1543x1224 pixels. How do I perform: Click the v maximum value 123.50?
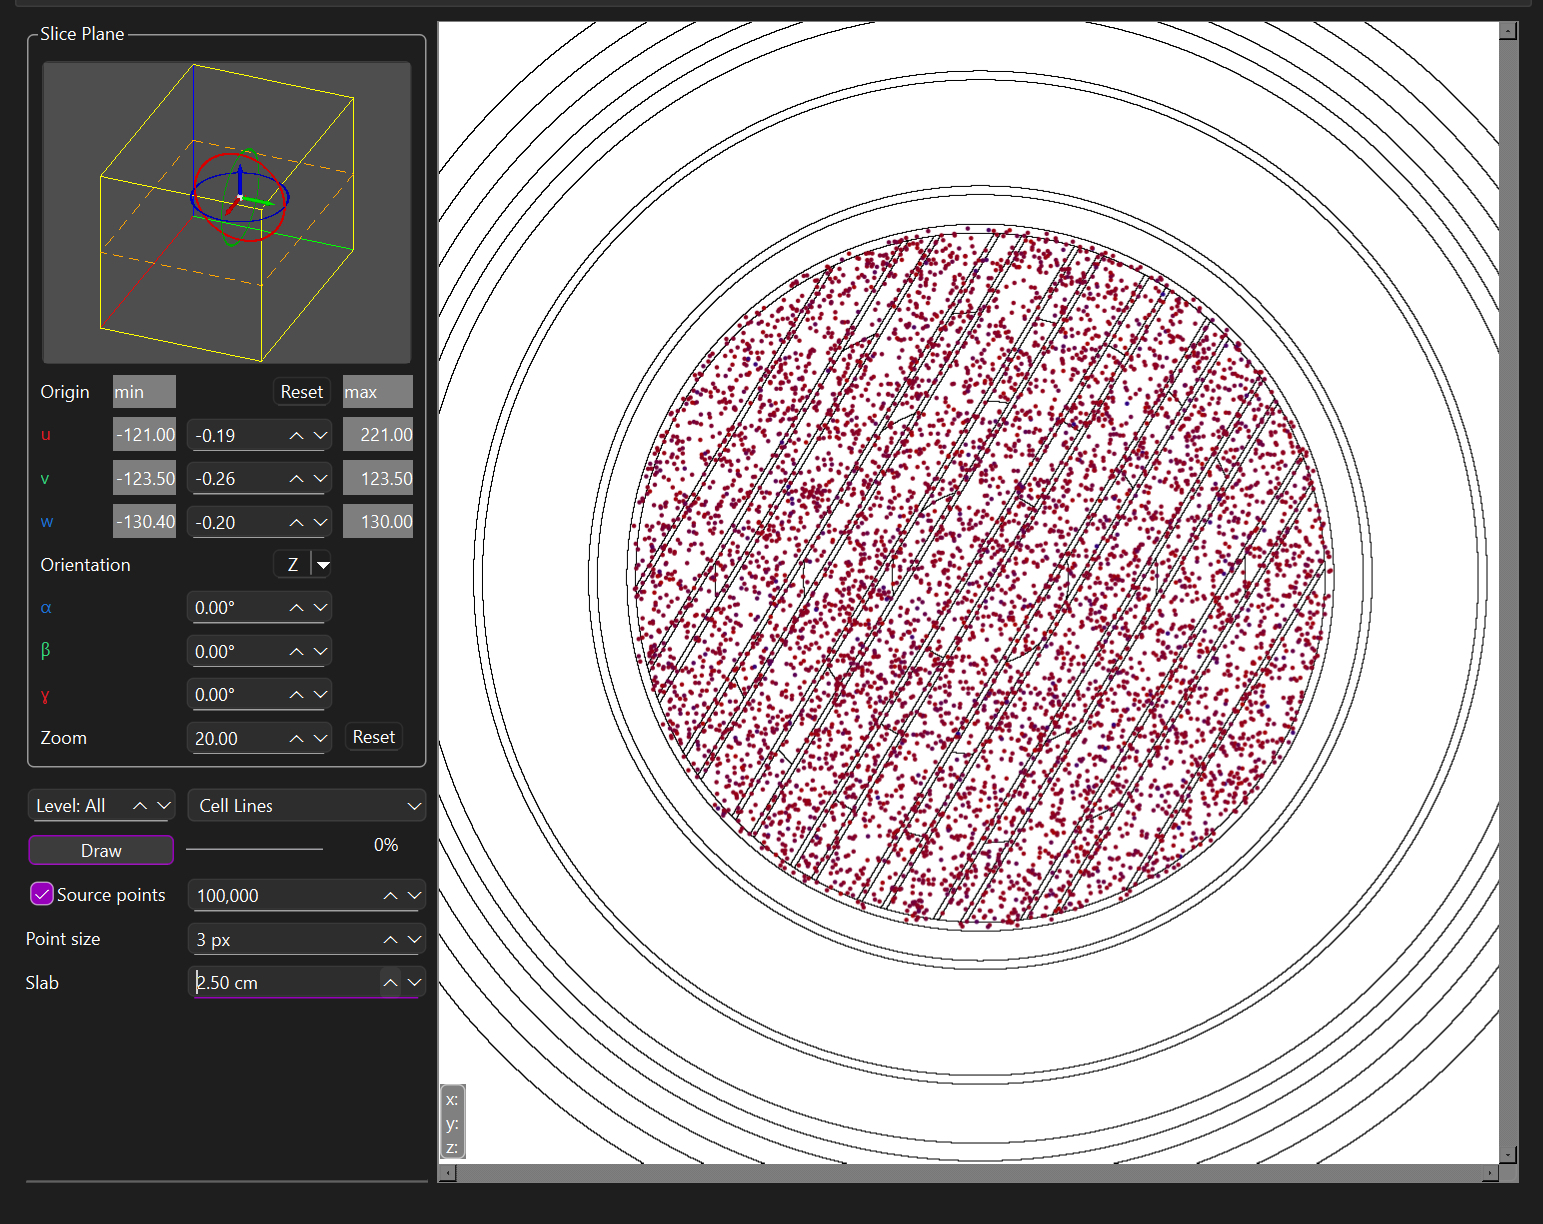click(x=378, y=478)
